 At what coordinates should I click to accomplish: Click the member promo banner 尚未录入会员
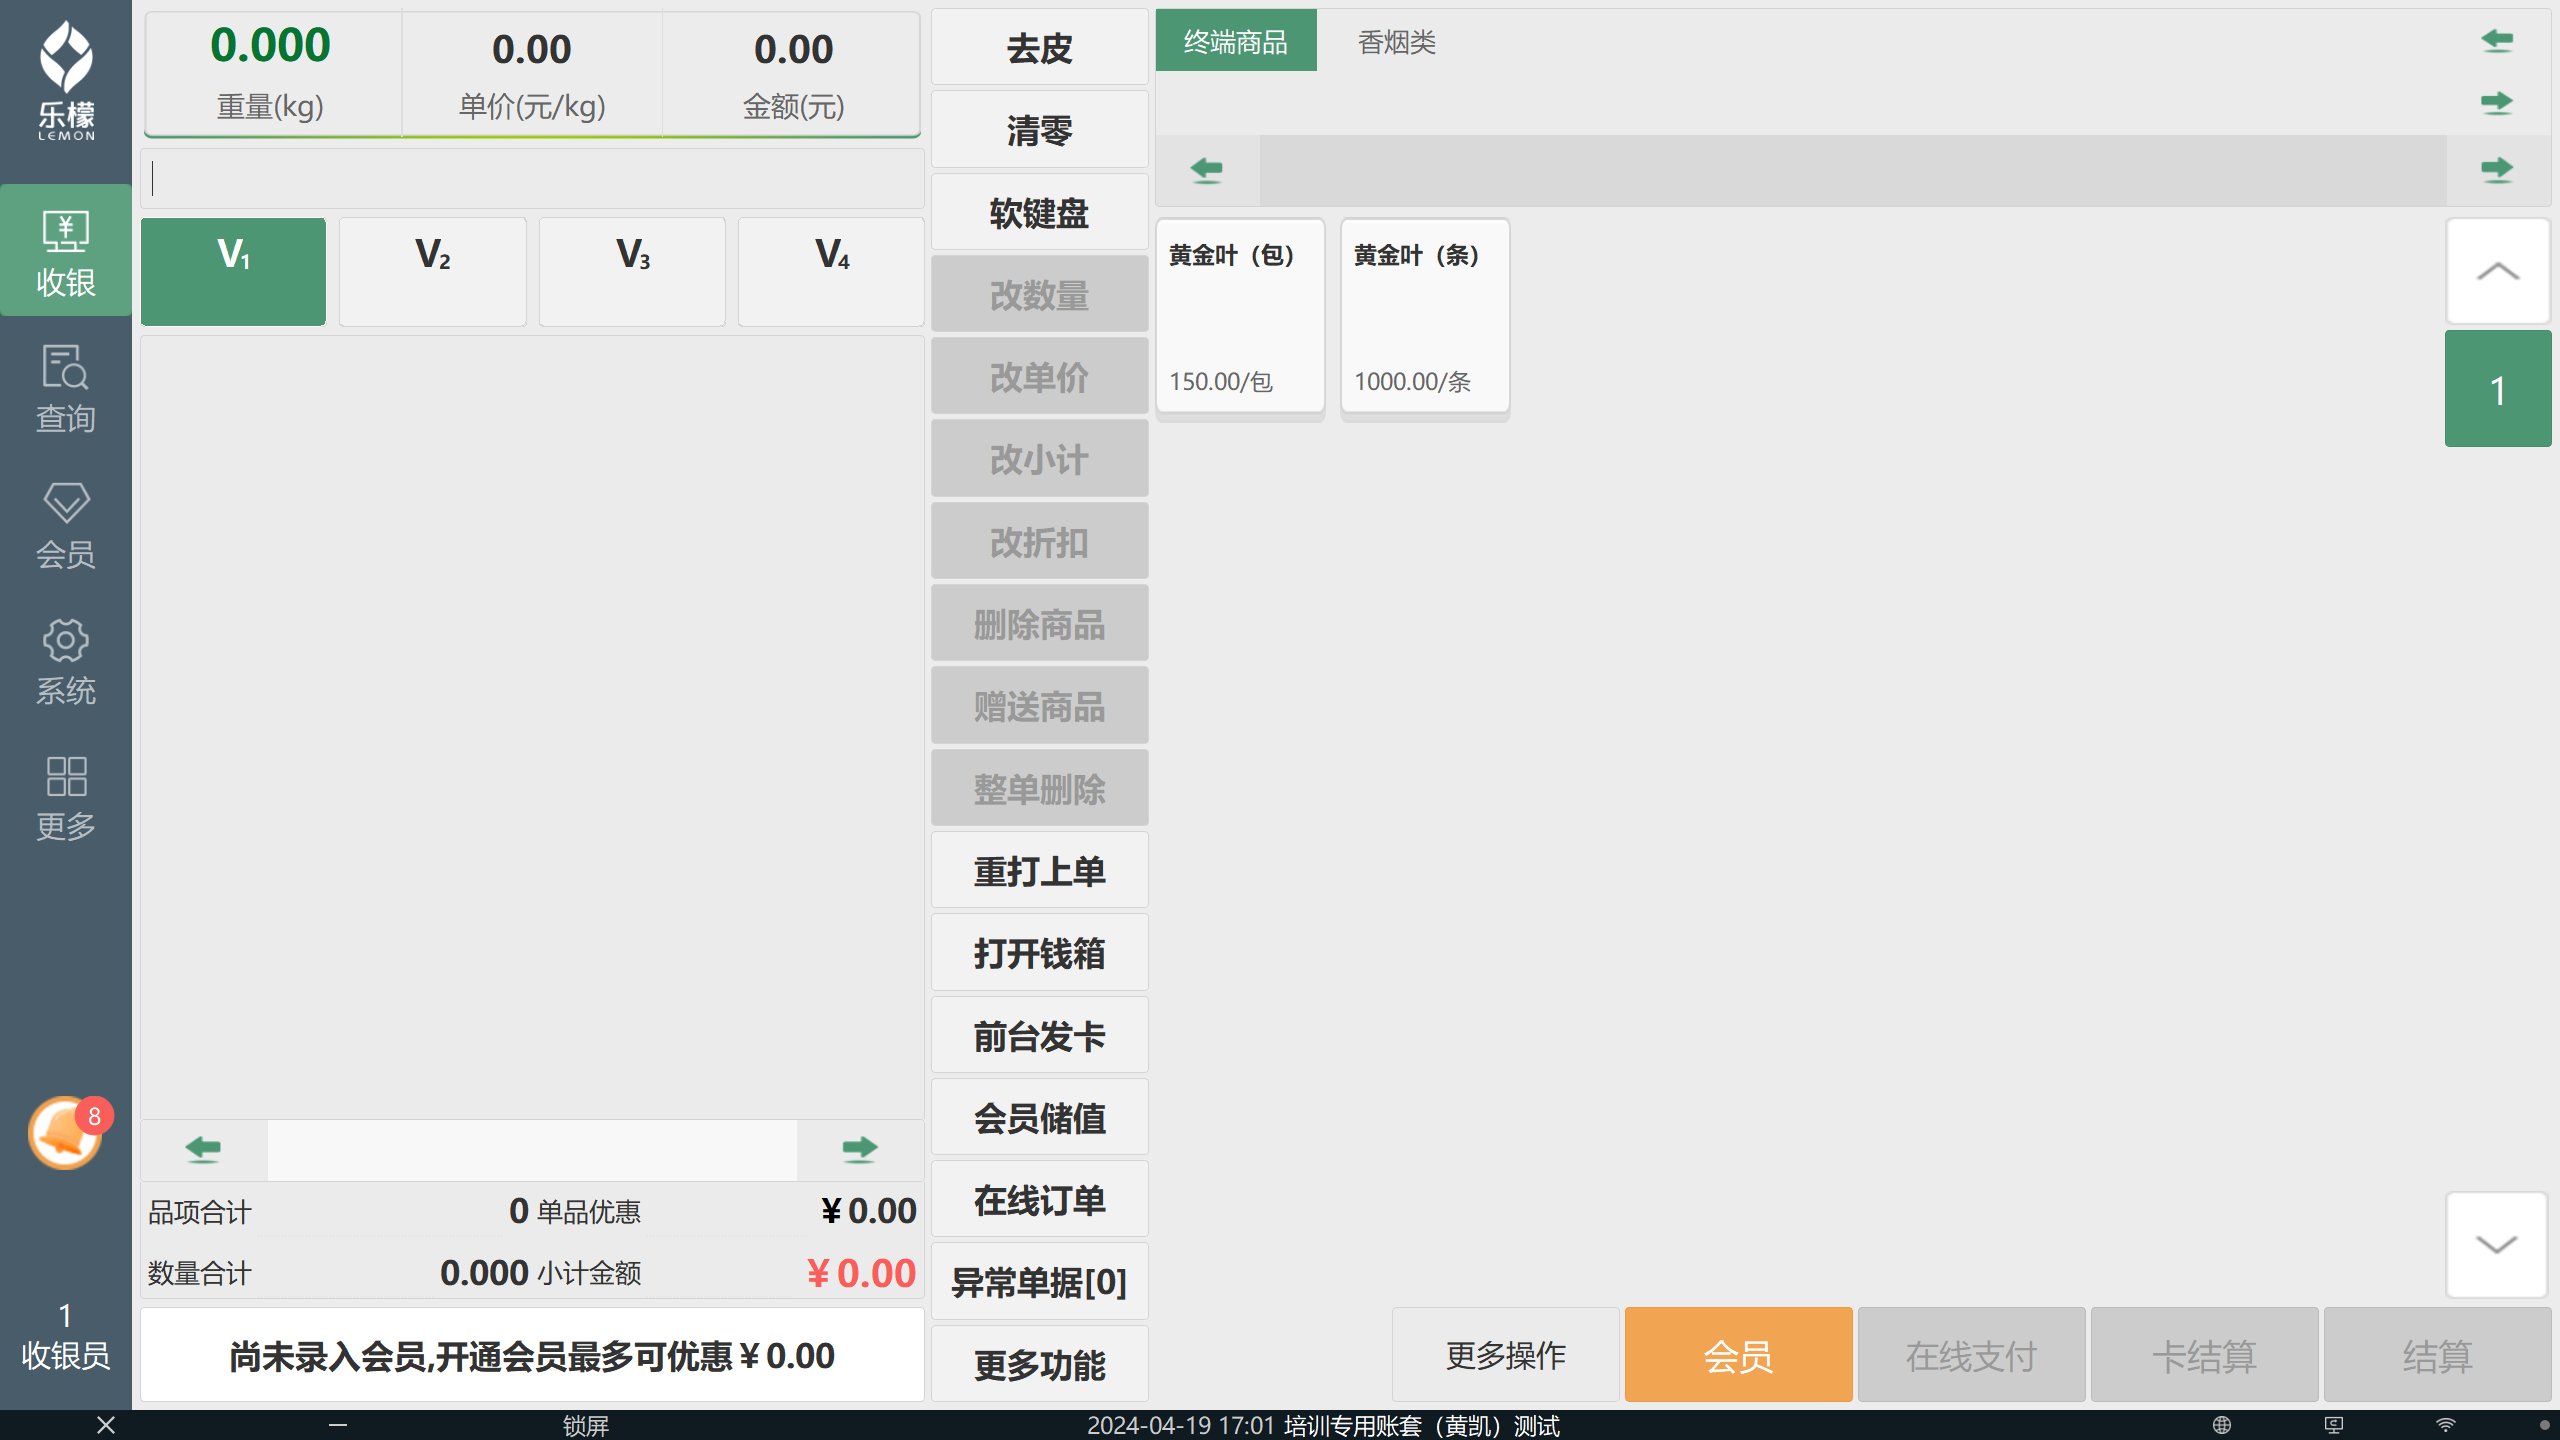click(x=532, y=1355)
